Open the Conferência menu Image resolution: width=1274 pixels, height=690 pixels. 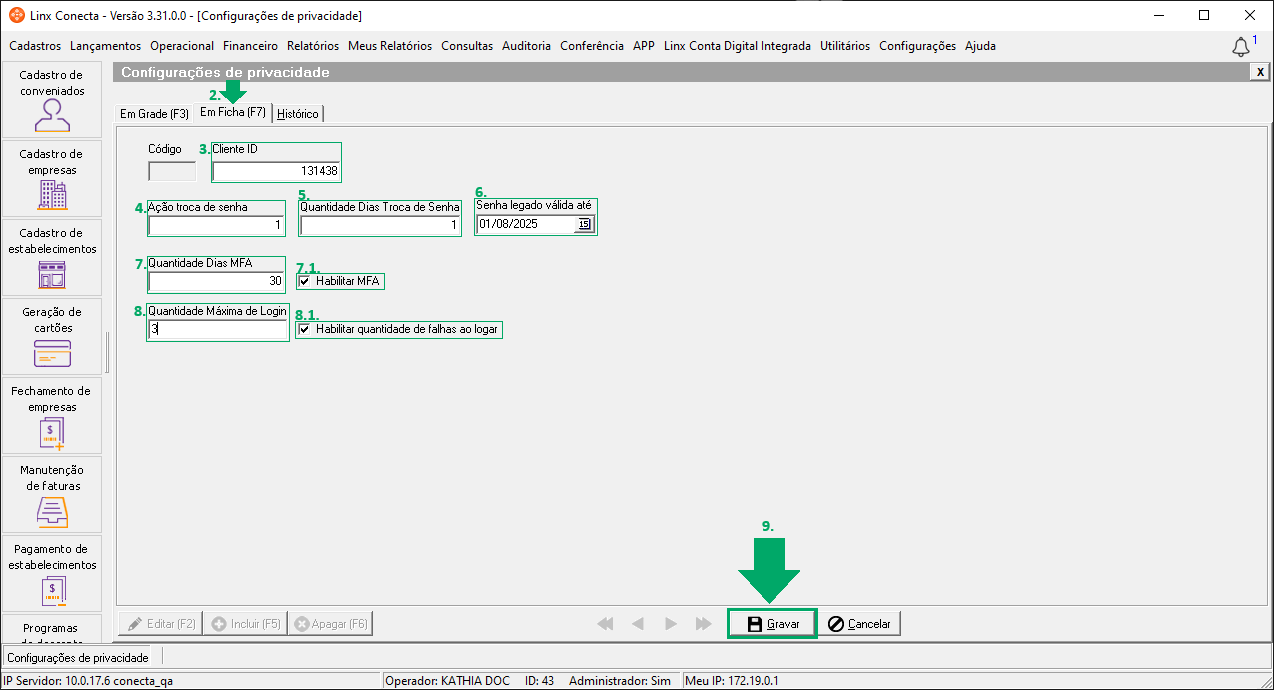tap(592, 46)
